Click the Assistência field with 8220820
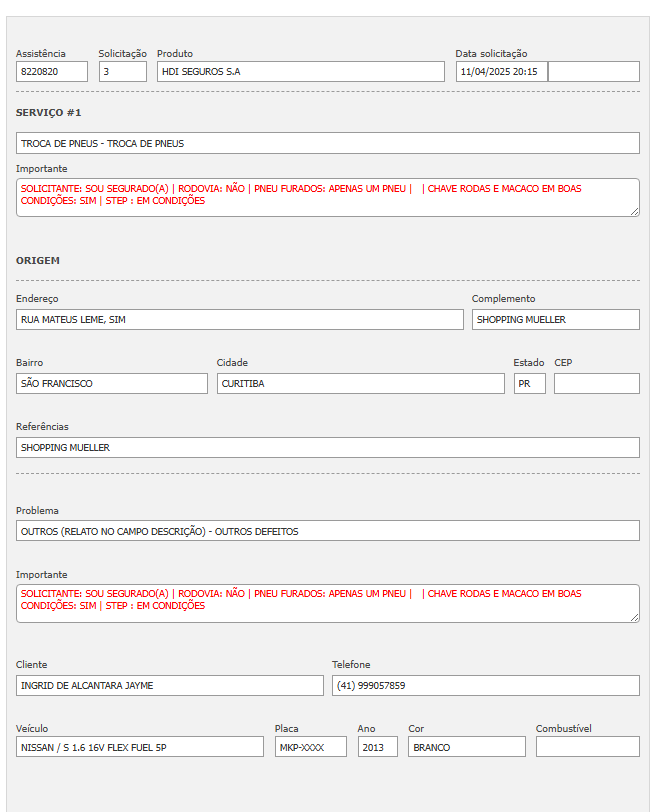The height and width of the screenshot is (812, 651). [x=52, y=72]
